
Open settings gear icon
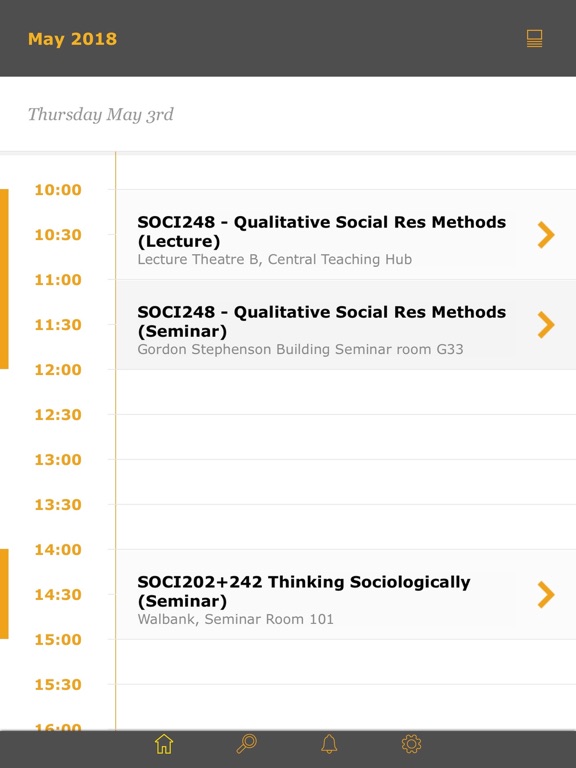pos(411,744)
